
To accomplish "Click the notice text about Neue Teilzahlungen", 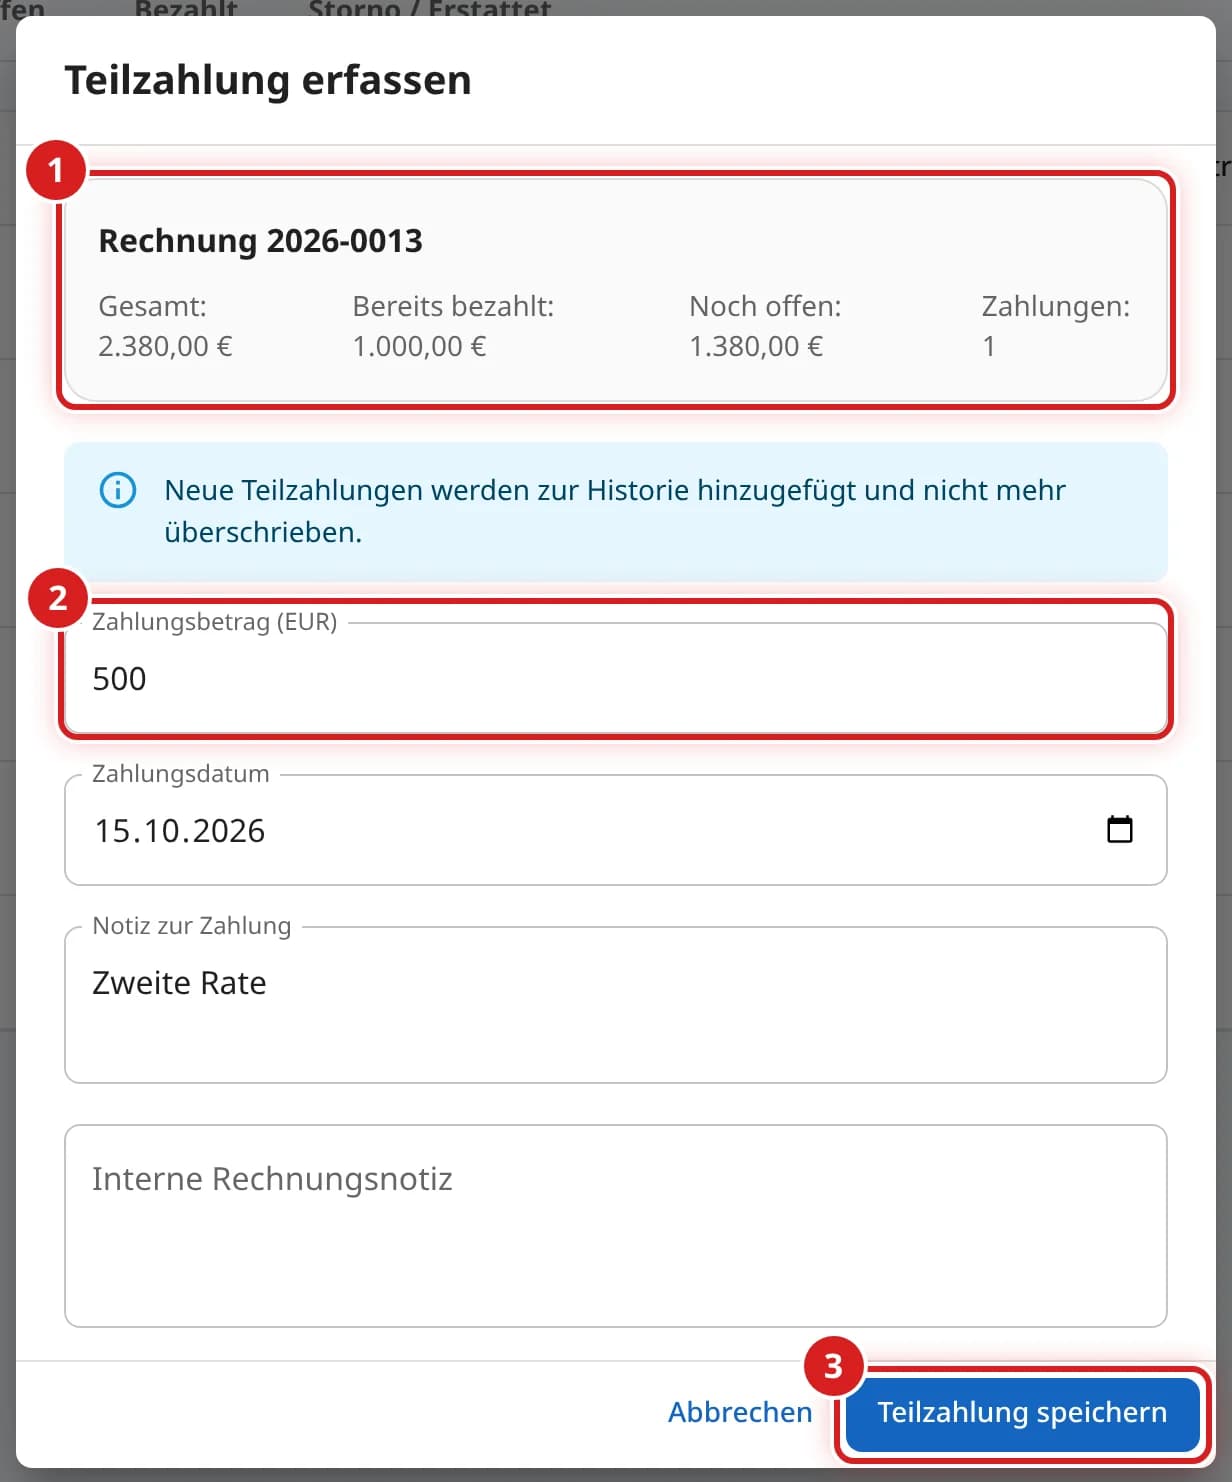I will [615, 511].
